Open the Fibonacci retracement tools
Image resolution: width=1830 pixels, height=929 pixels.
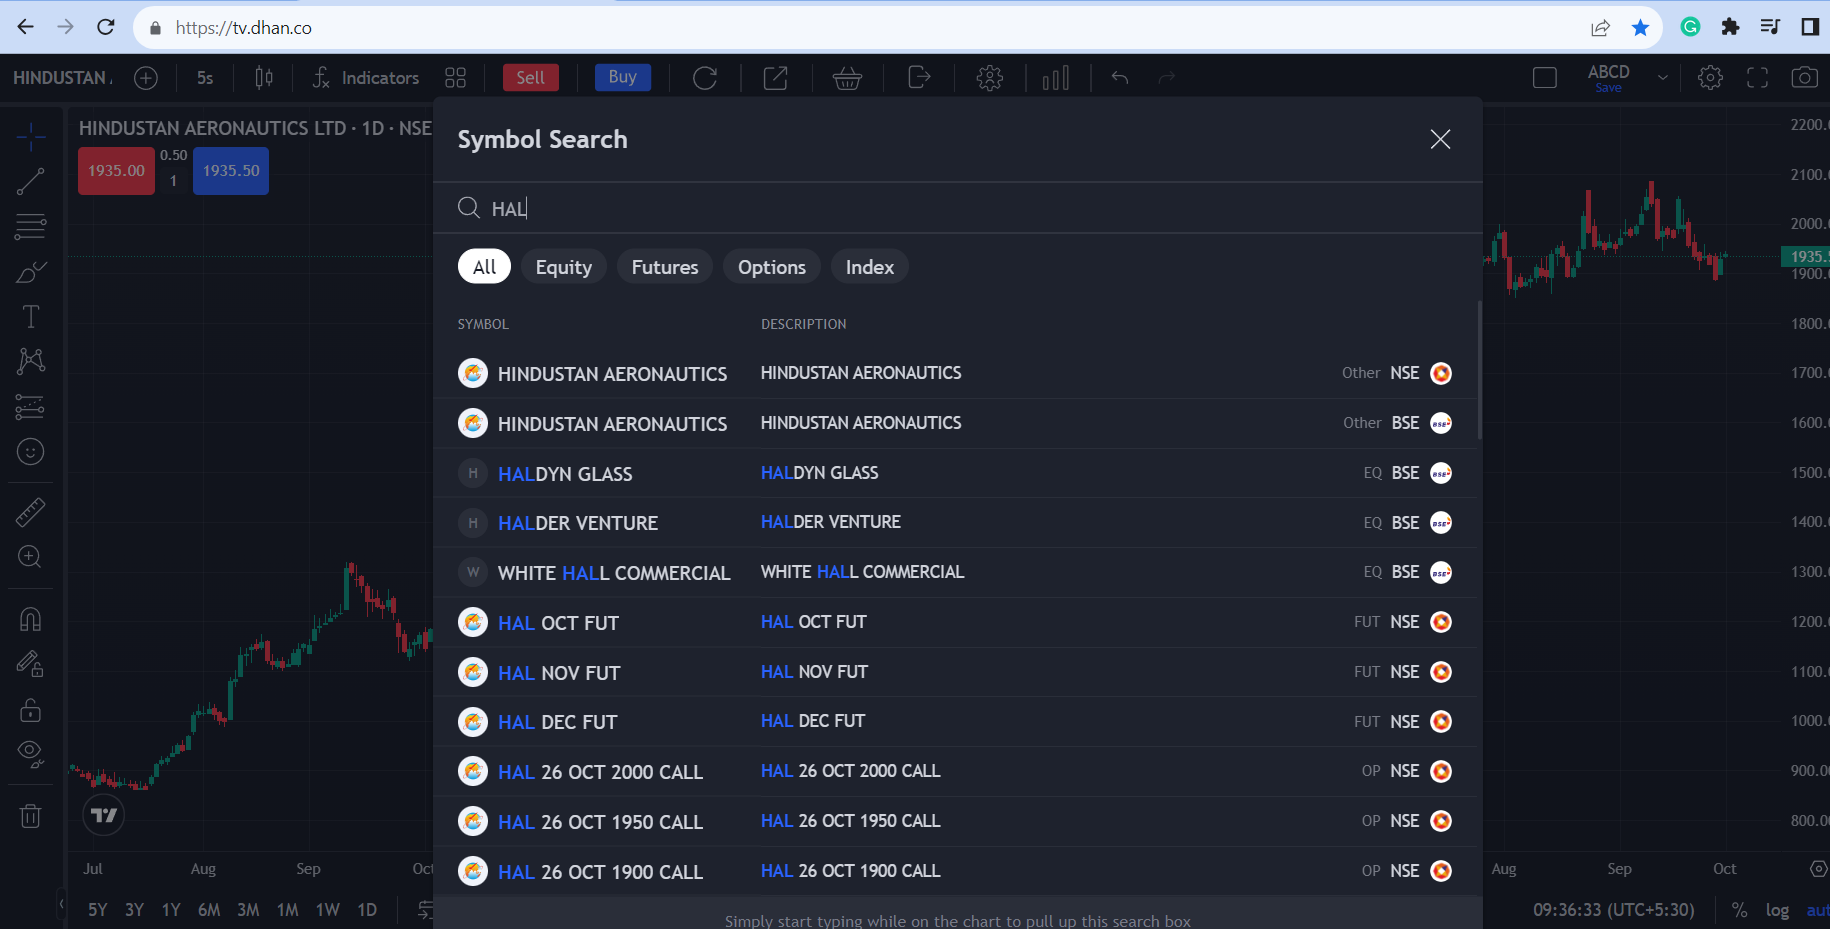coord(30,227)
